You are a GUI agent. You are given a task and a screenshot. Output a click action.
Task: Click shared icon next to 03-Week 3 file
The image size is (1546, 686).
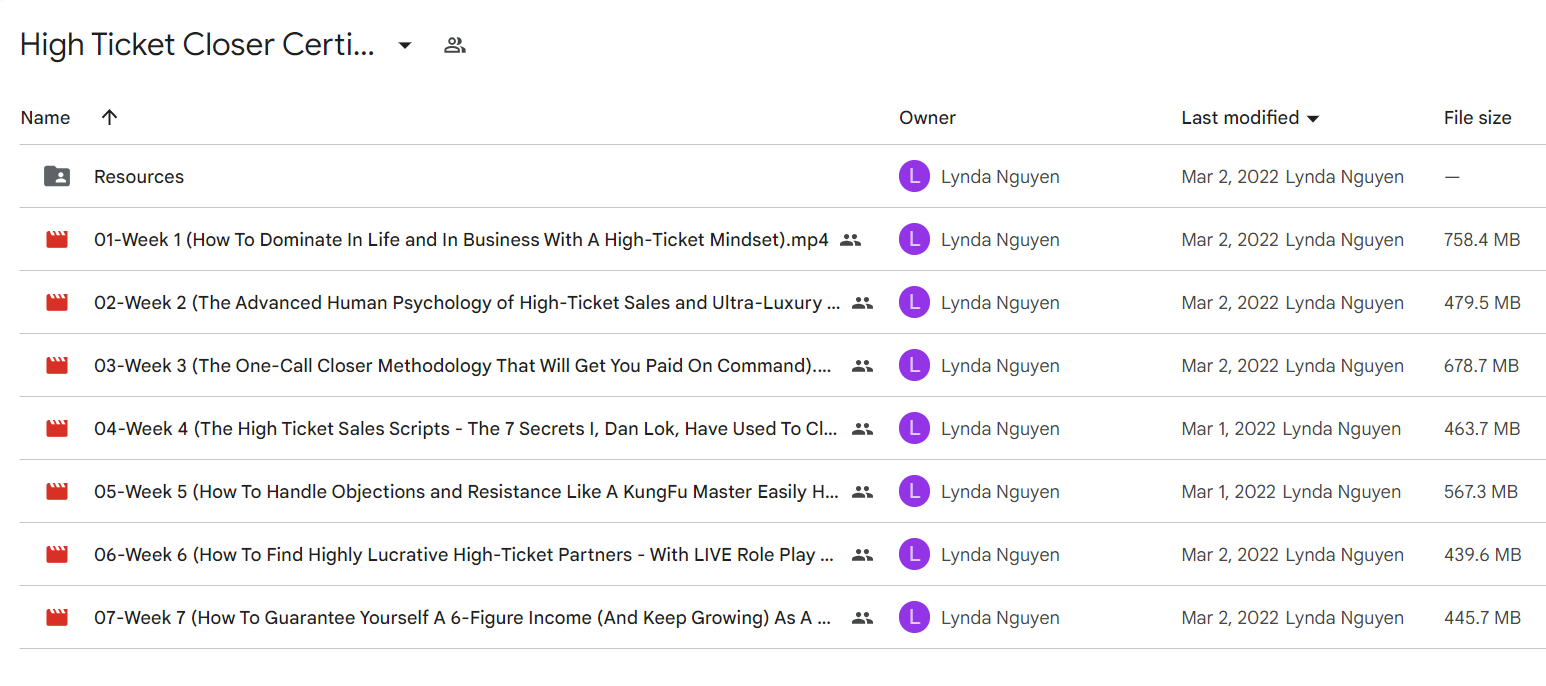coord(862,366)
